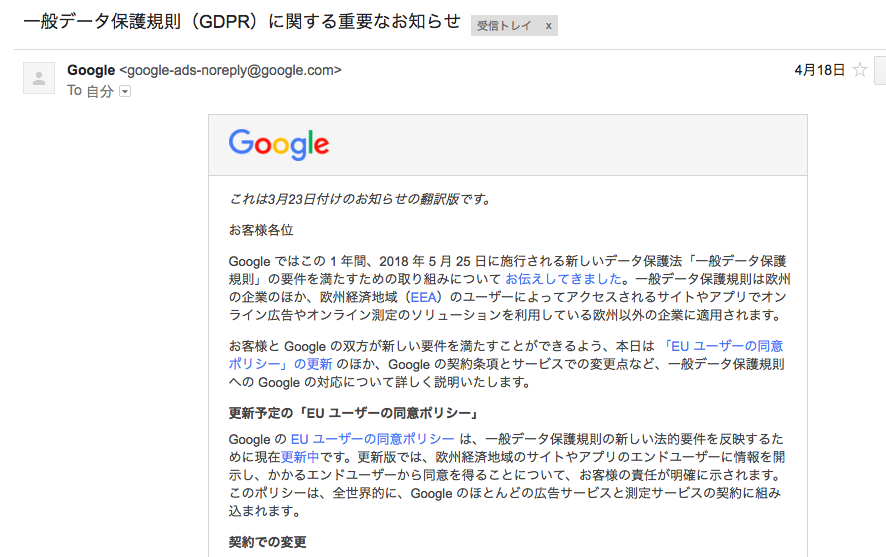Open the 更新中 link

point(300,457)
